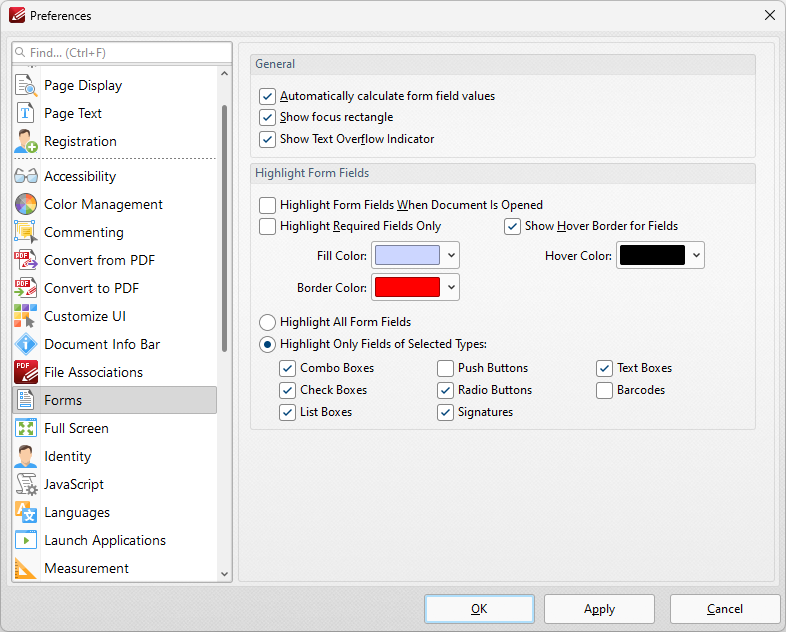The image size is (786, 632).
Task: Click the Page Display icon in sidebar
Action: coord(26,85)
